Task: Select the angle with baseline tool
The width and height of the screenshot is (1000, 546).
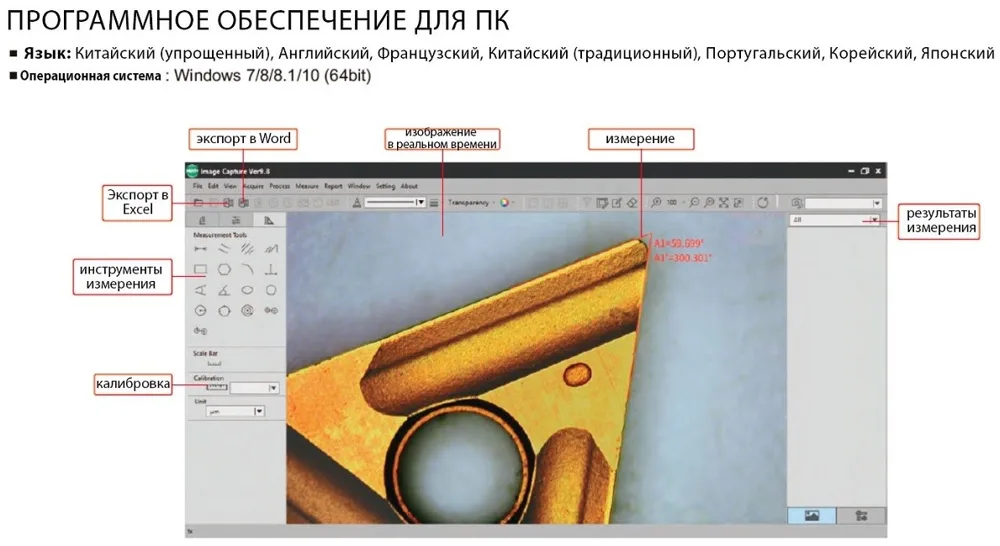Action: 224,290
